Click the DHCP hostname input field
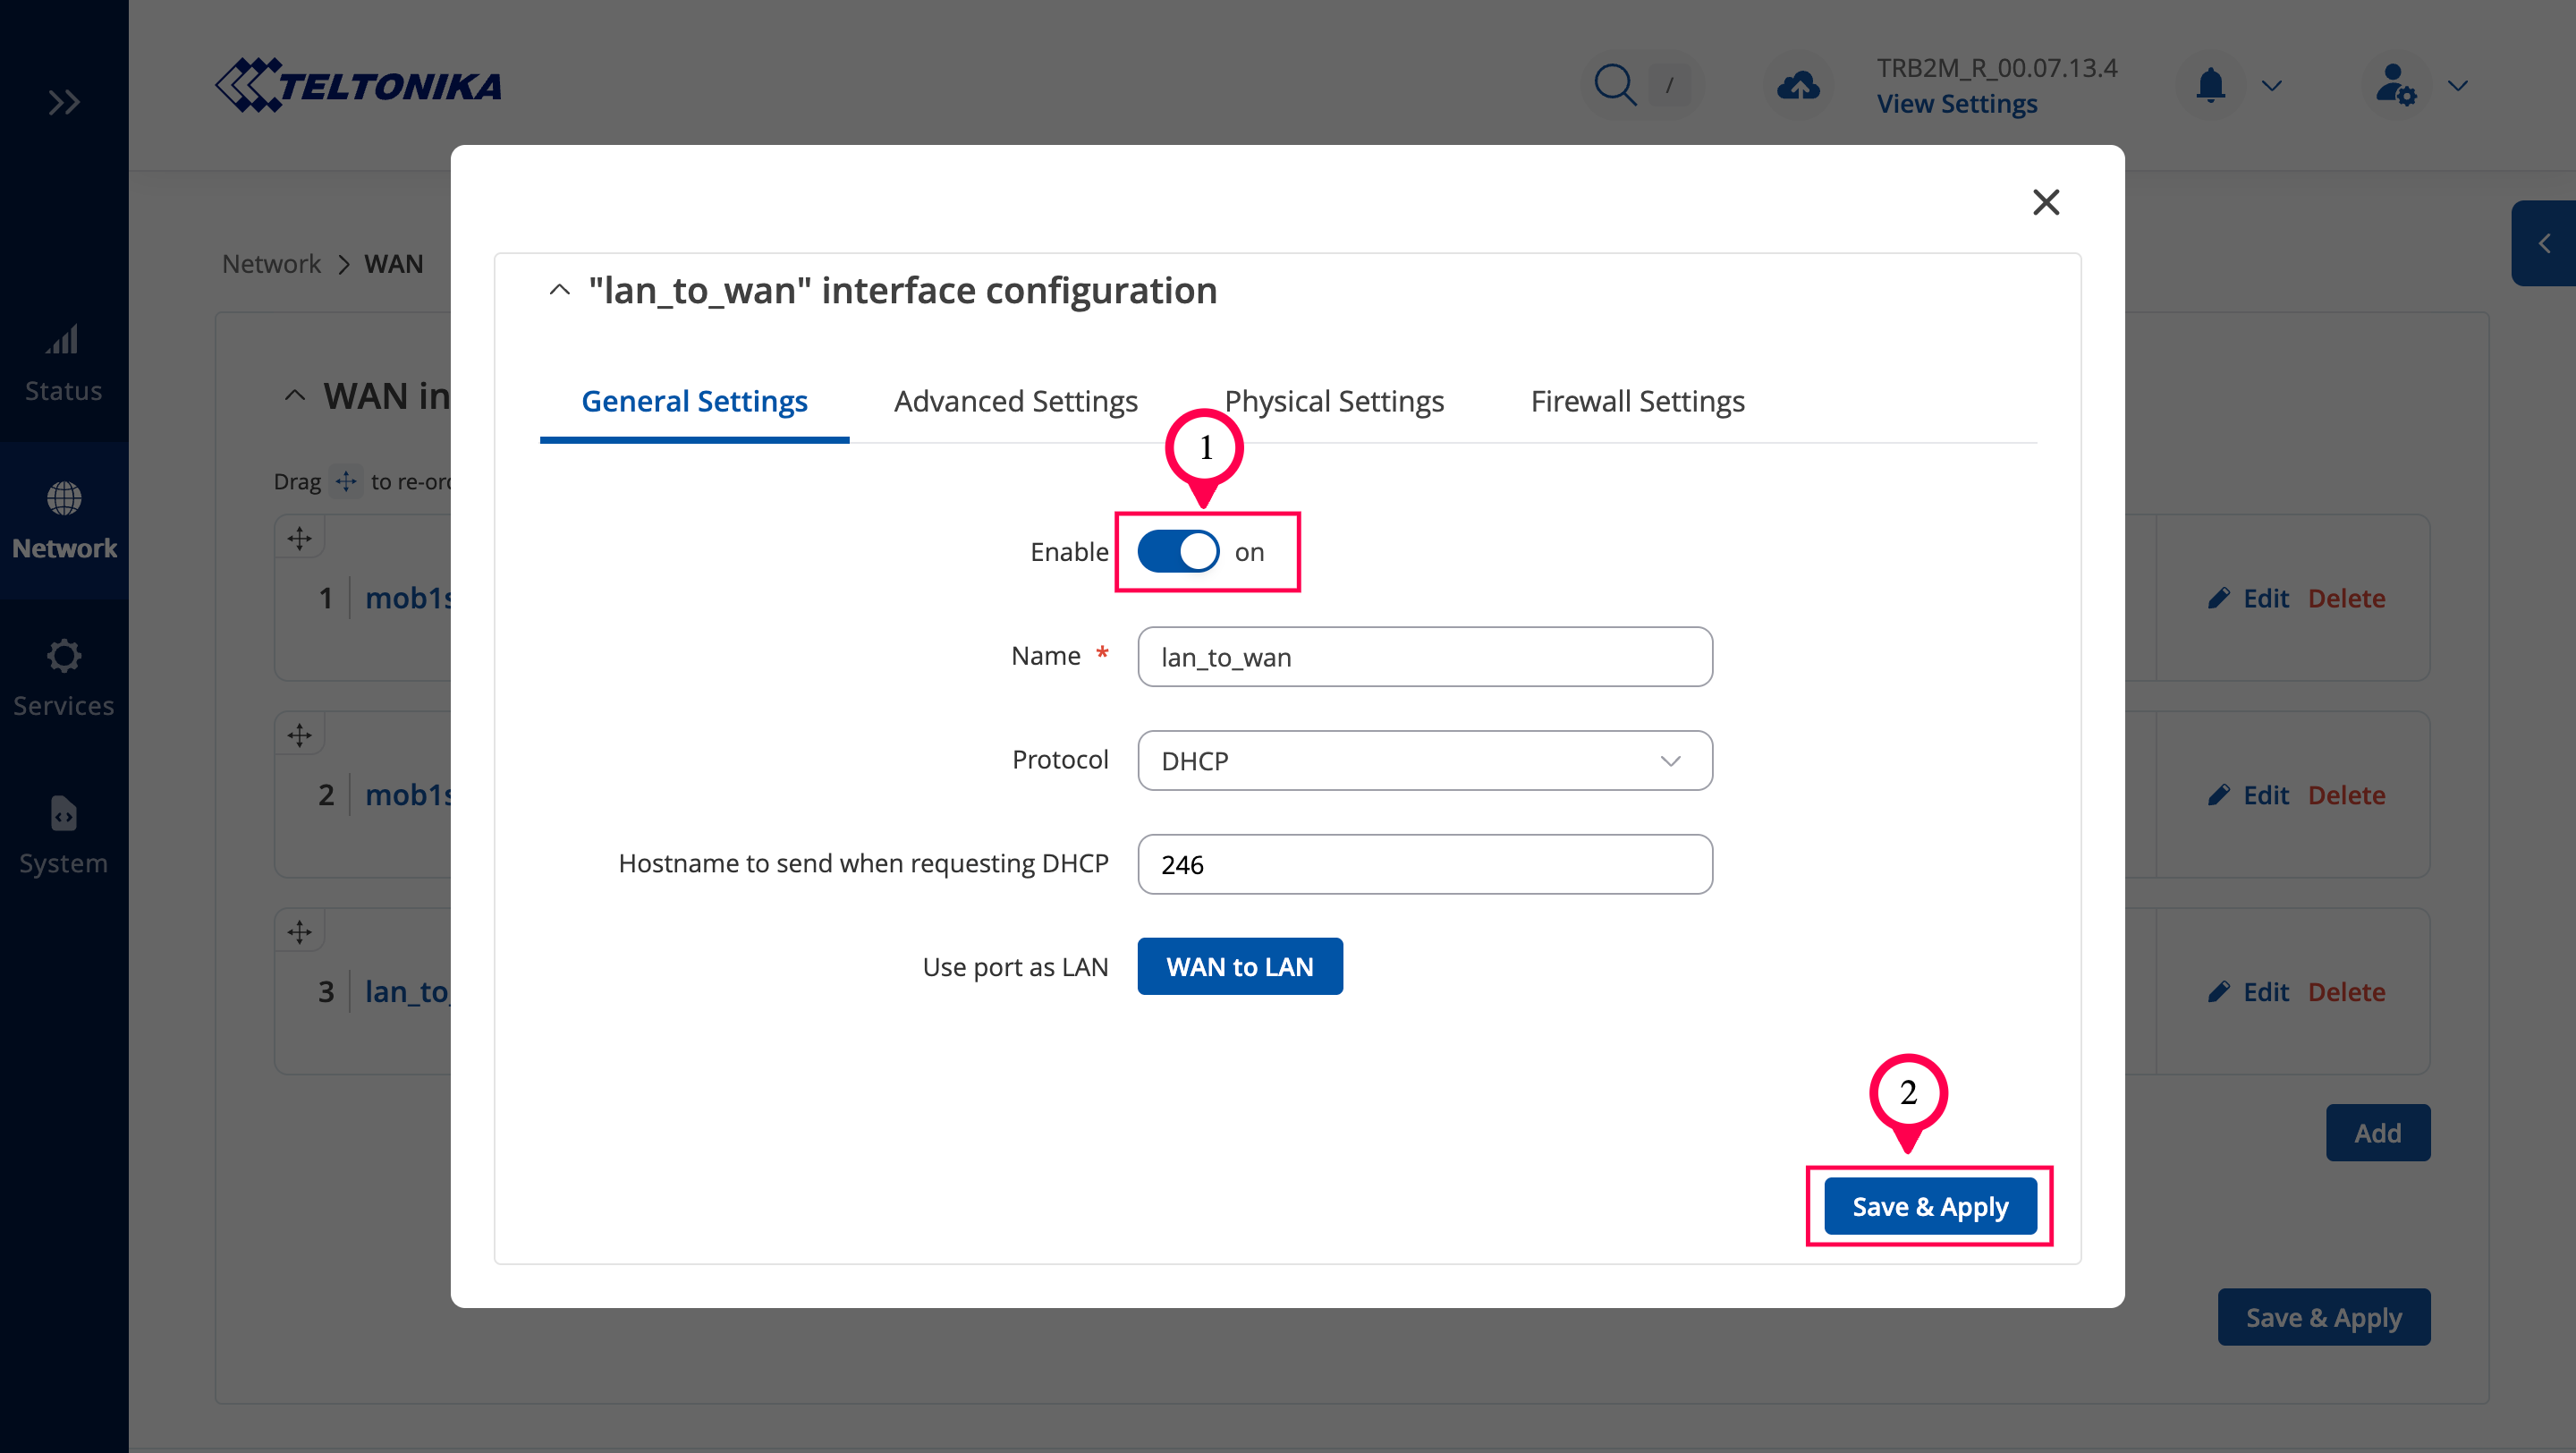2576x1453 pixels. tap(1424, 864)
